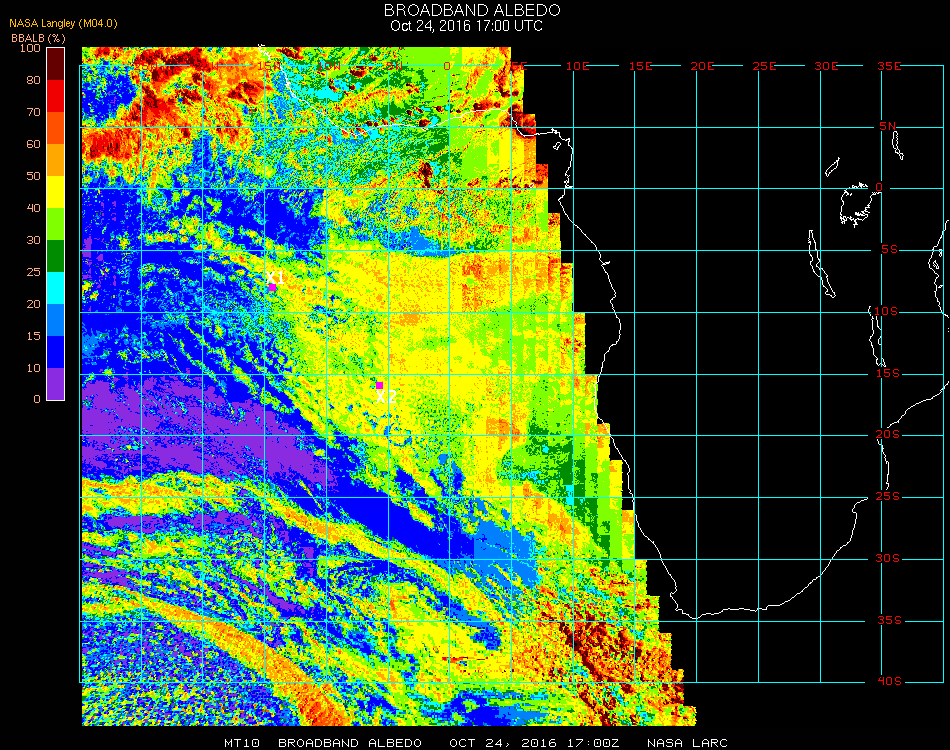Click the 17:00Z time in bottom caption
This screenshot has height=750, width=950.
tap(593, 743)
